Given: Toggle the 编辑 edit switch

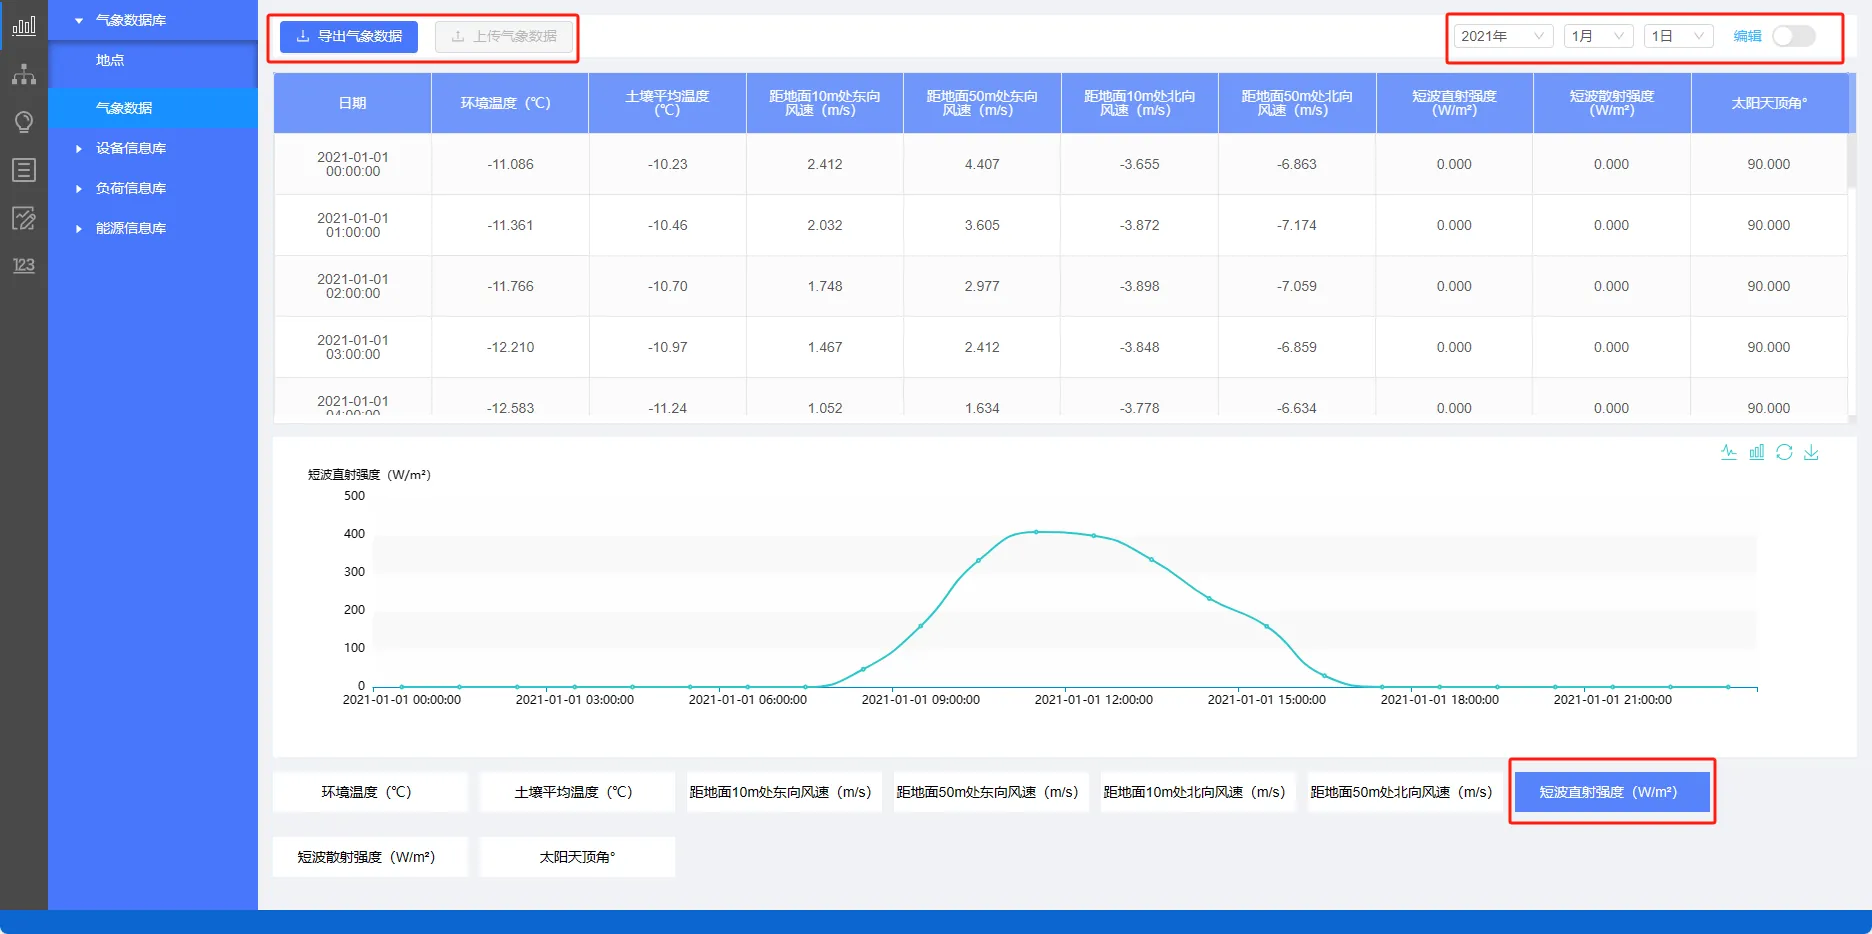Looking at the screenshot, I should [1793, 36].
